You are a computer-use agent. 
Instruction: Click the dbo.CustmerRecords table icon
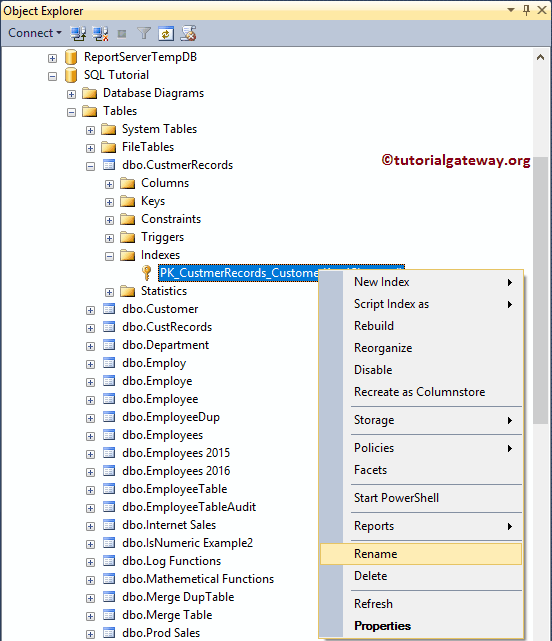(109, 165)
